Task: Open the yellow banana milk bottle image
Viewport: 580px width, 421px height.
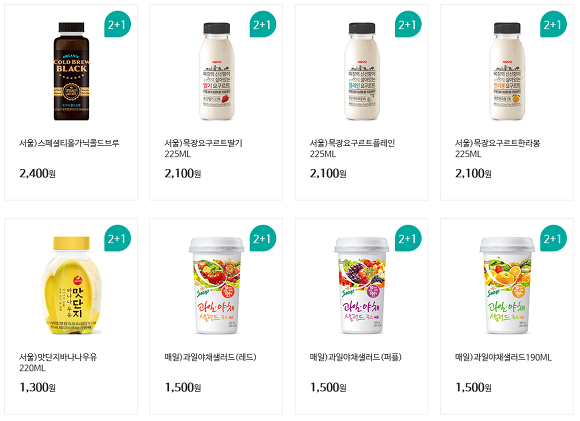Action: tap(71, 285)
